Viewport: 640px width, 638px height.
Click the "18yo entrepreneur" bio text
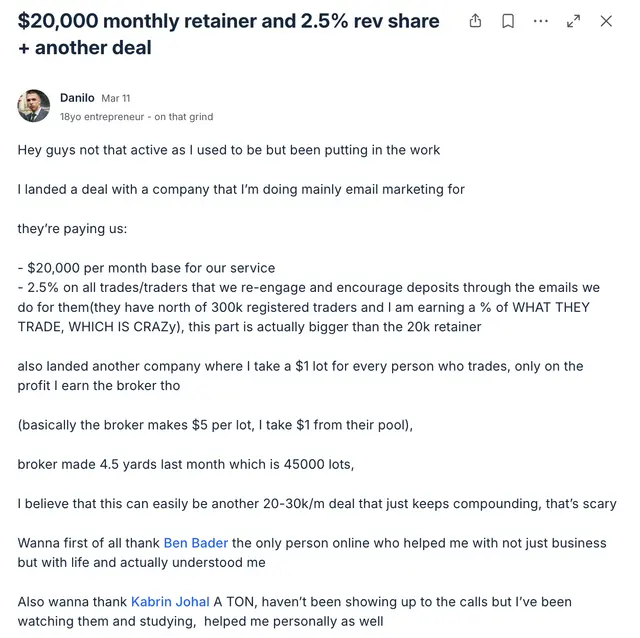pyautogui.click(x=136, y=117)
